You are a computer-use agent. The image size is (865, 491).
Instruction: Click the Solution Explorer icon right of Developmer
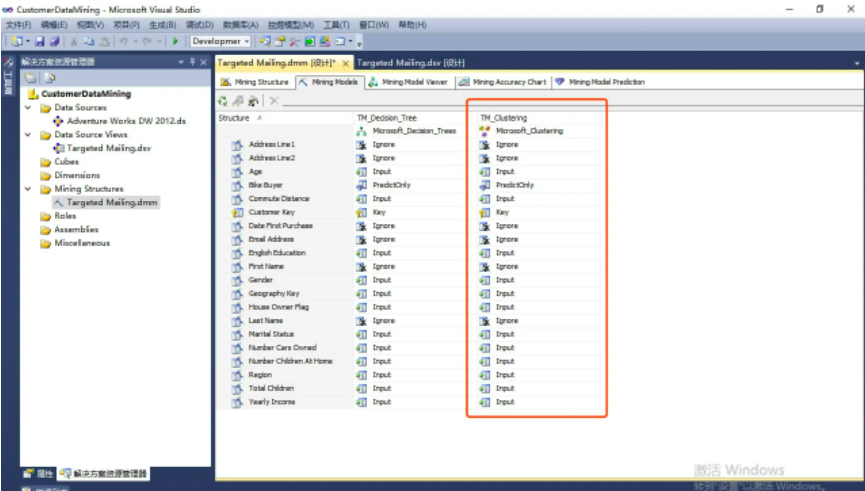pos(265,41)
